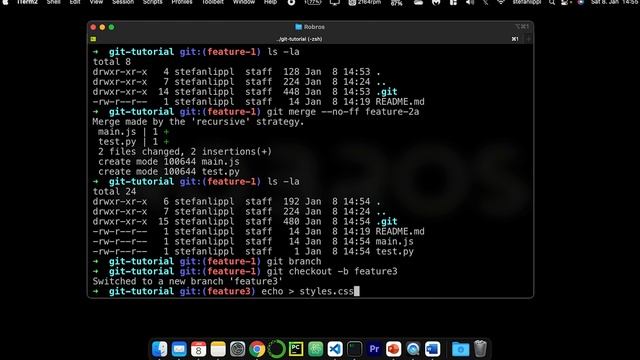Click the 'git branch' command text

coord(294,262)
